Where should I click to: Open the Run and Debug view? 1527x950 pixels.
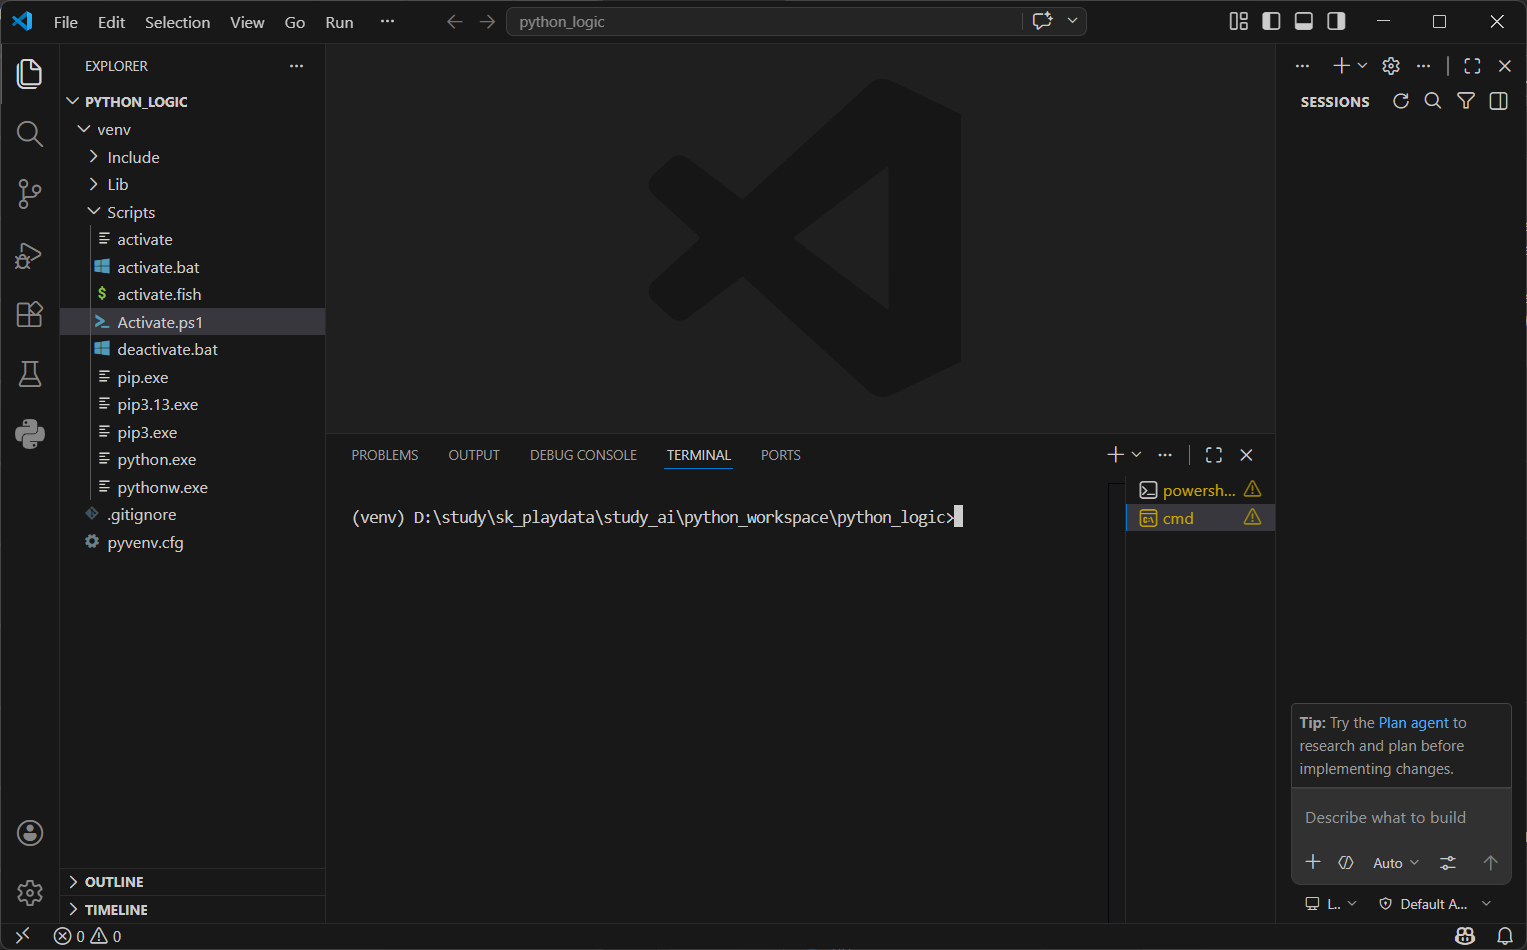click(x=30, y=255)
